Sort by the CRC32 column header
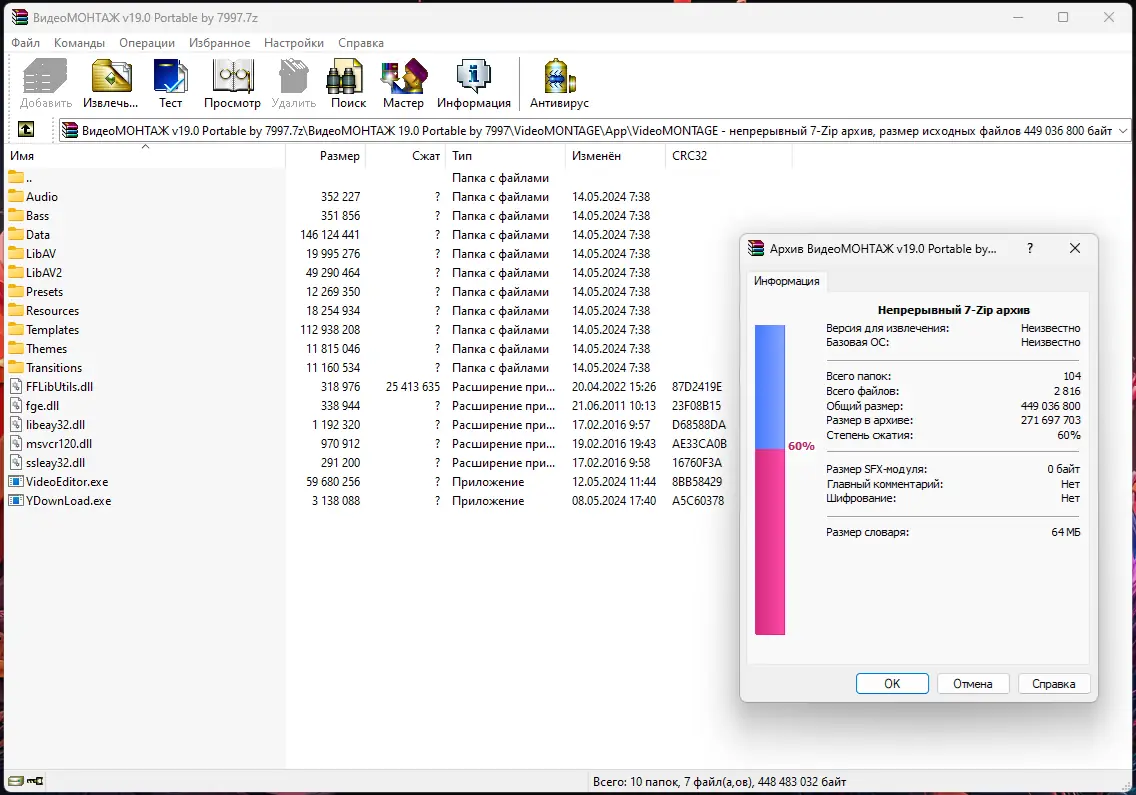 coord(728,155)
